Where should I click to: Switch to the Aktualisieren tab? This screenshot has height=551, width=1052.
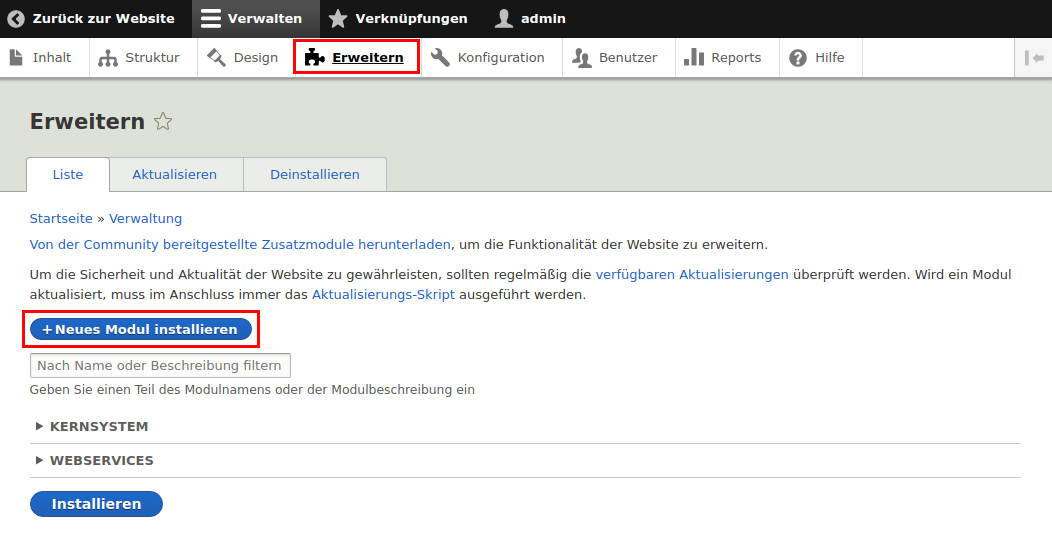175,175
